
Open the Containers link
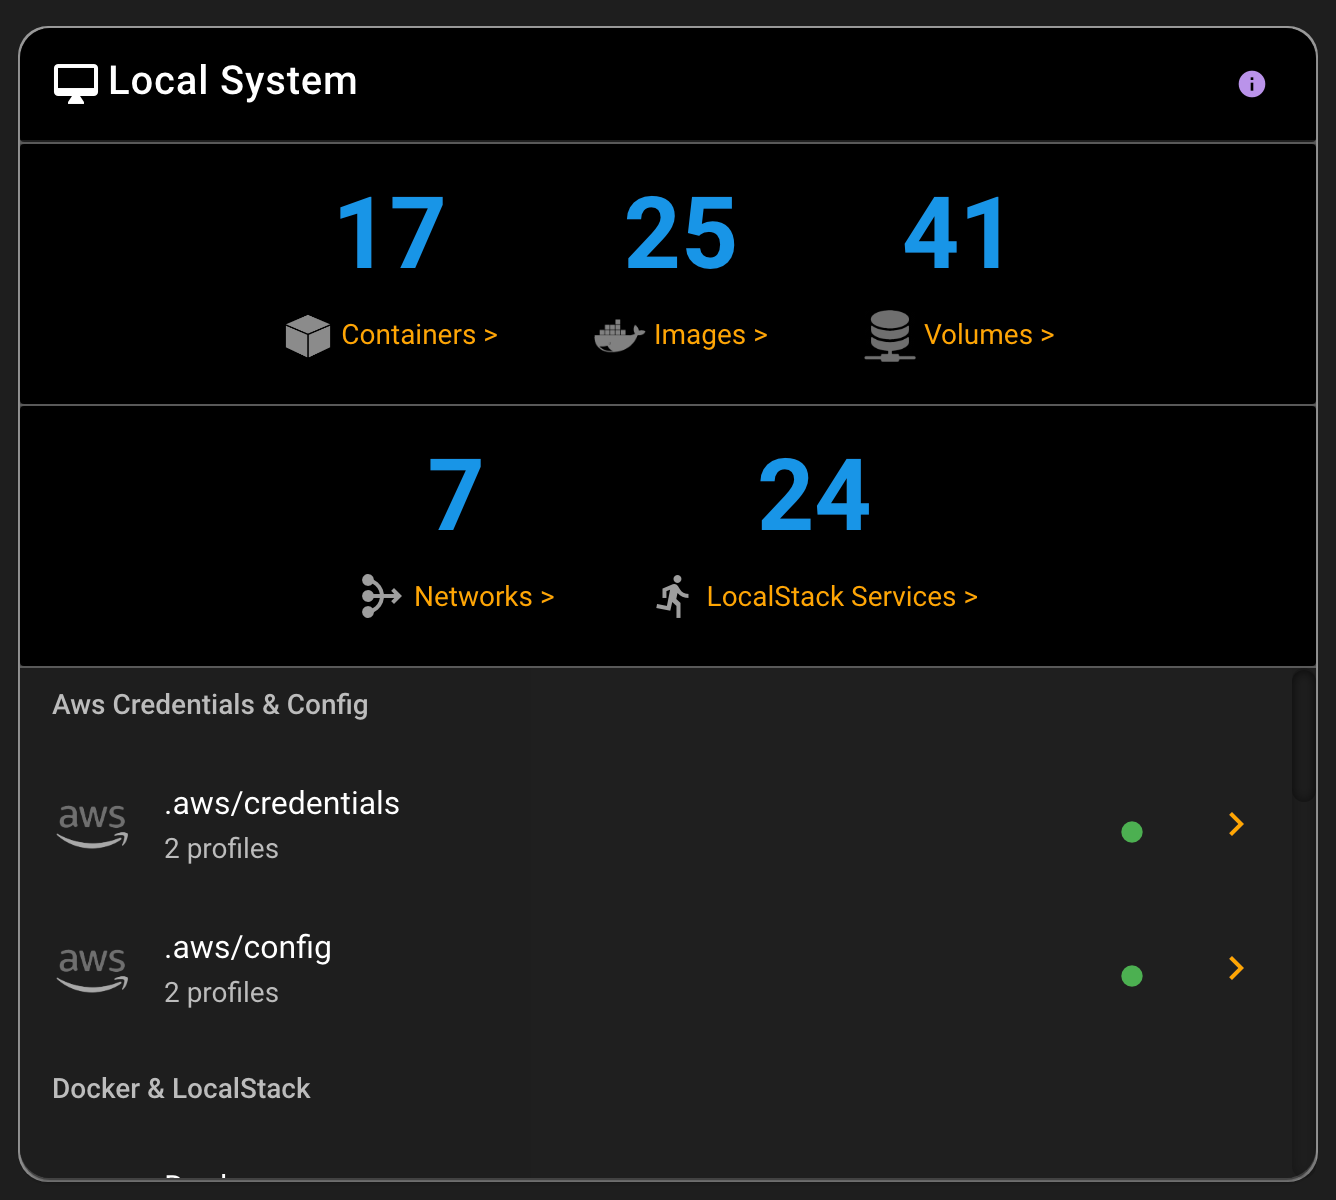[419, 334]
